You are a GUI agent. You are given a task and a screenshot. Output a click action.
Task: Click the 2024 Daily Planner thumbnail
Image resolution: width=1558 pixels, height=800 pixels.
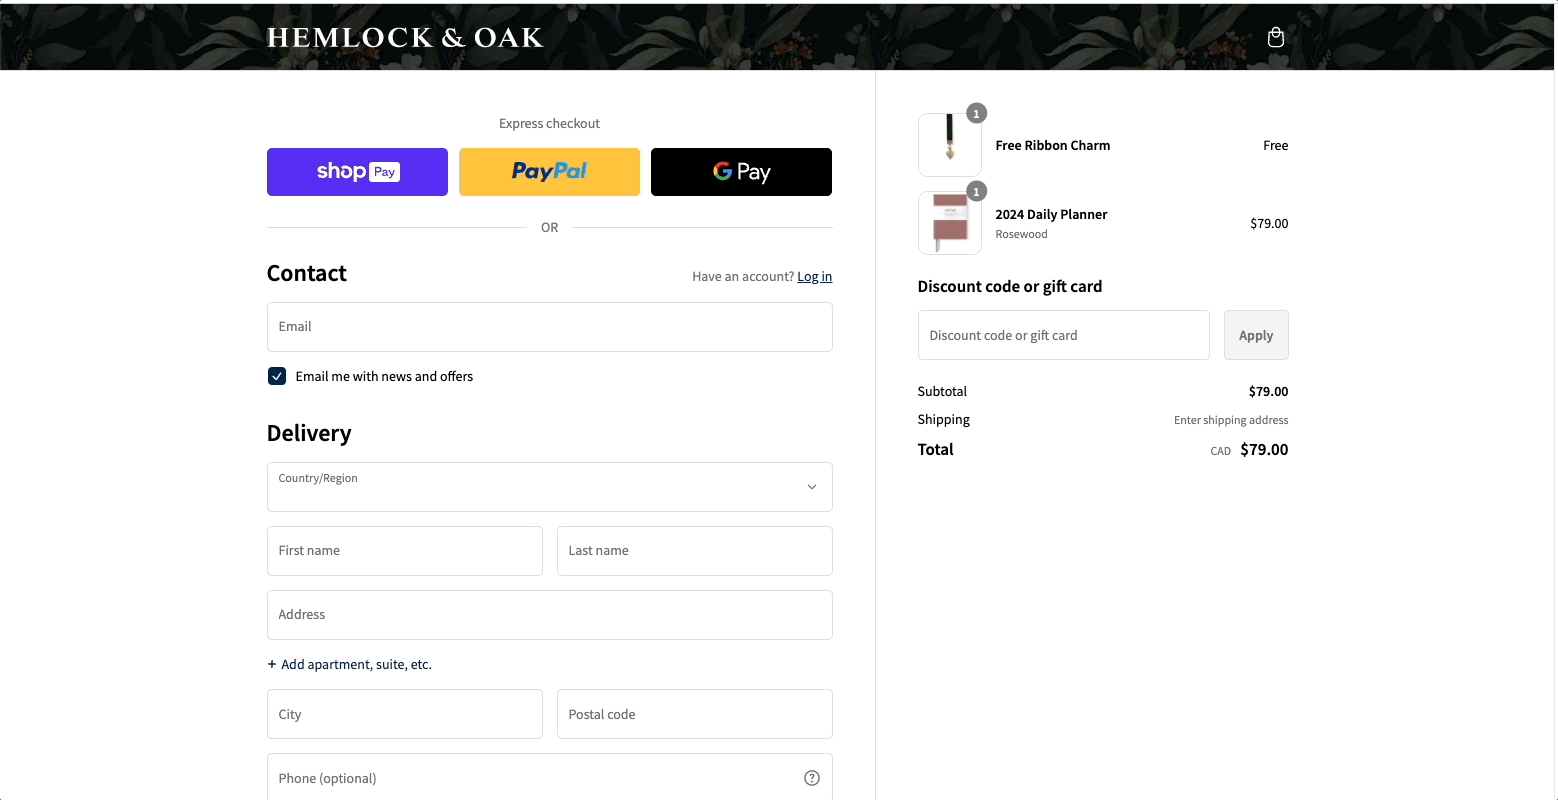point(949,223)
